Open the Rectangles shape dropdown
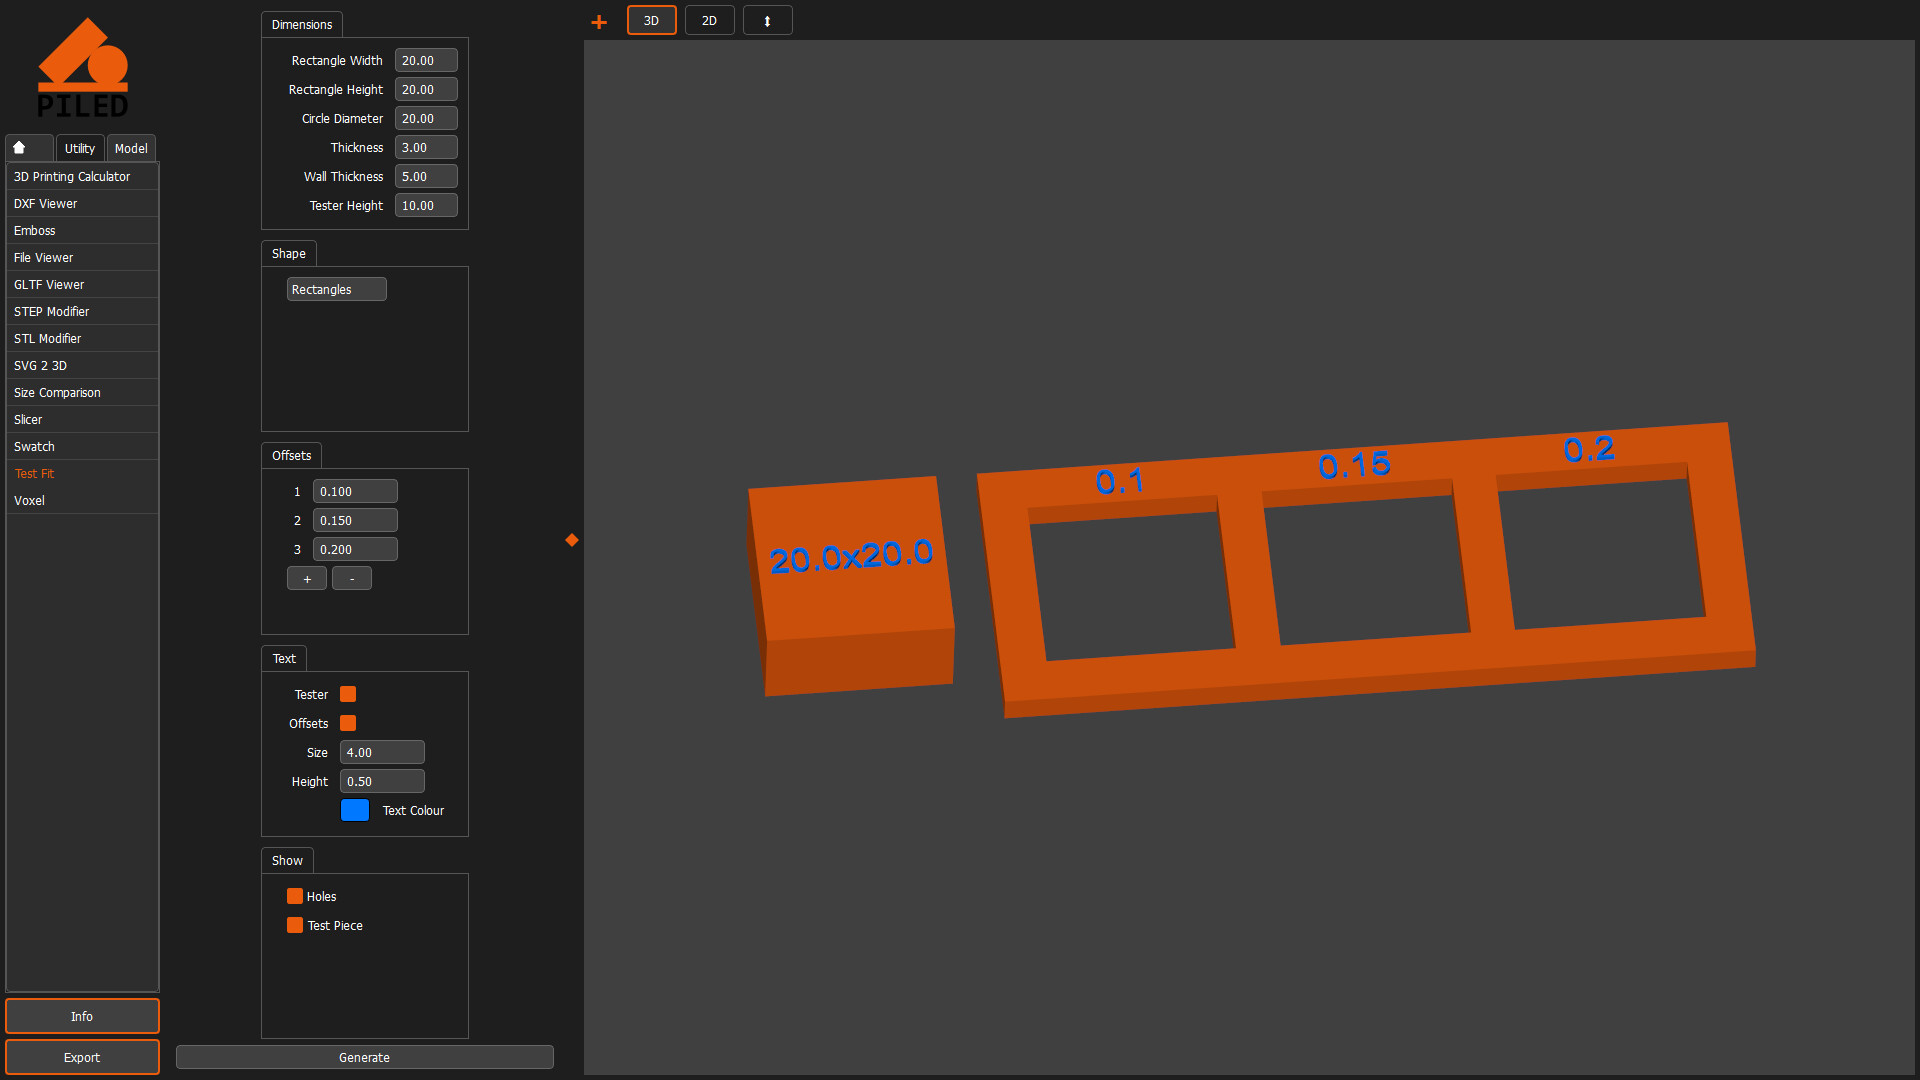The height and width of the screenshot is (1080, 1920). [x=336, y=288]
